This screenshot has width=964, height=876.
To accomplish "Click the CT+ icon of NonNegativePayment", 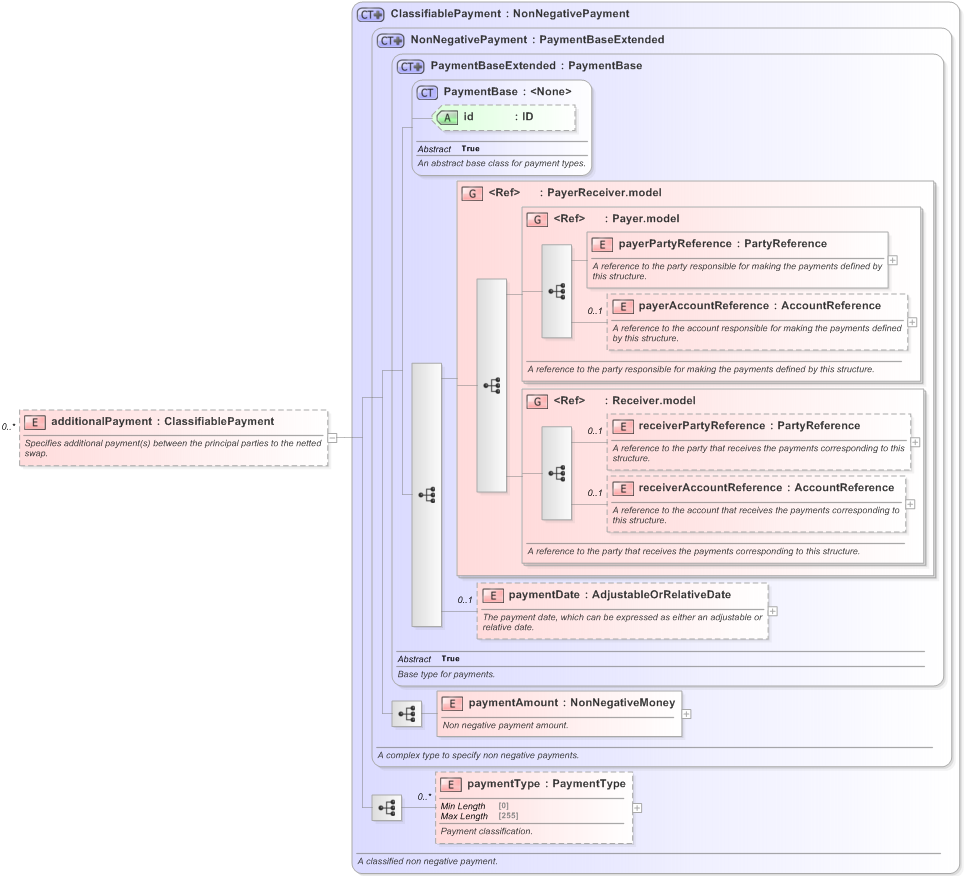I will (390, 41).
